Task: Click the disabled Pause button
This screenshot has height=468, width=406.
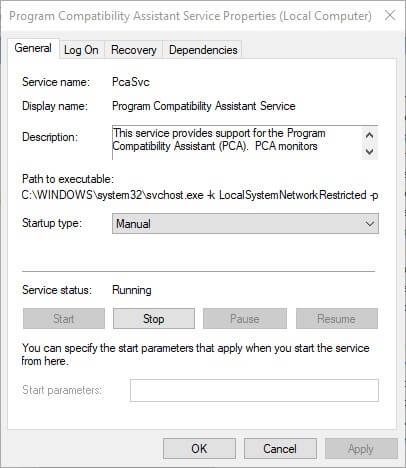Action: pyautogui.click(x=245, y=319)
